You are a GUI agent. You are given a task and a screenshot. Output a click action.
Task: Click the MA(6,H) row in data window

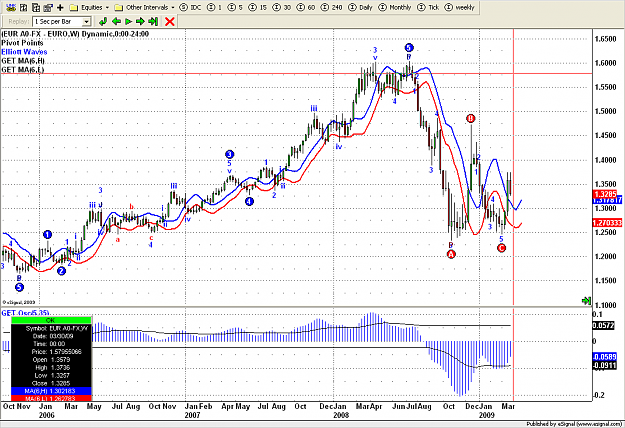click(x=51, y=391)
